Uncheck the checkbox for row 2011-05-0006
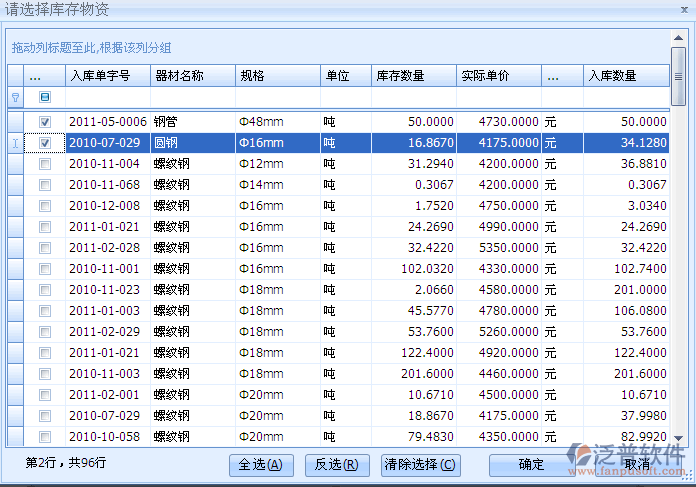Viewport: 696px width, 487px height. [45, 122]
